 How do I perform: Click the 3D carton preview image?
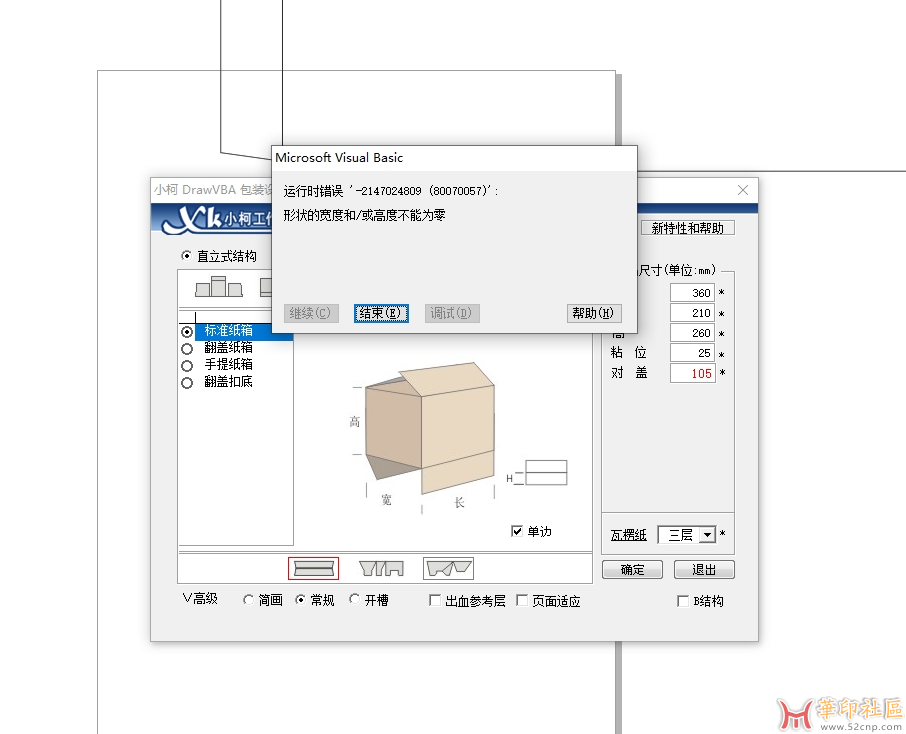pyautogui.click(x=429, y=429)
